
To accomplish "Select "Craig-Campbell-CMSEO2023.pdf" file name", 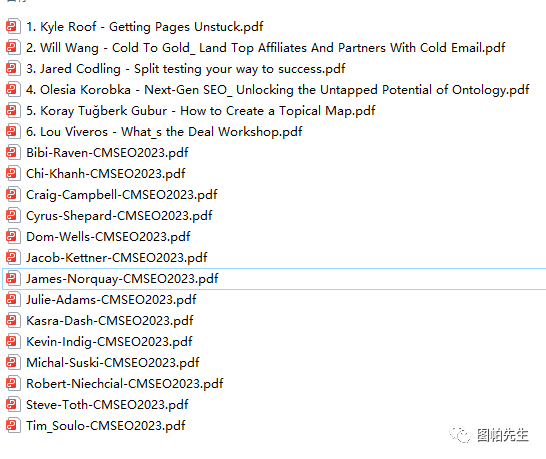I will [122, 195].
